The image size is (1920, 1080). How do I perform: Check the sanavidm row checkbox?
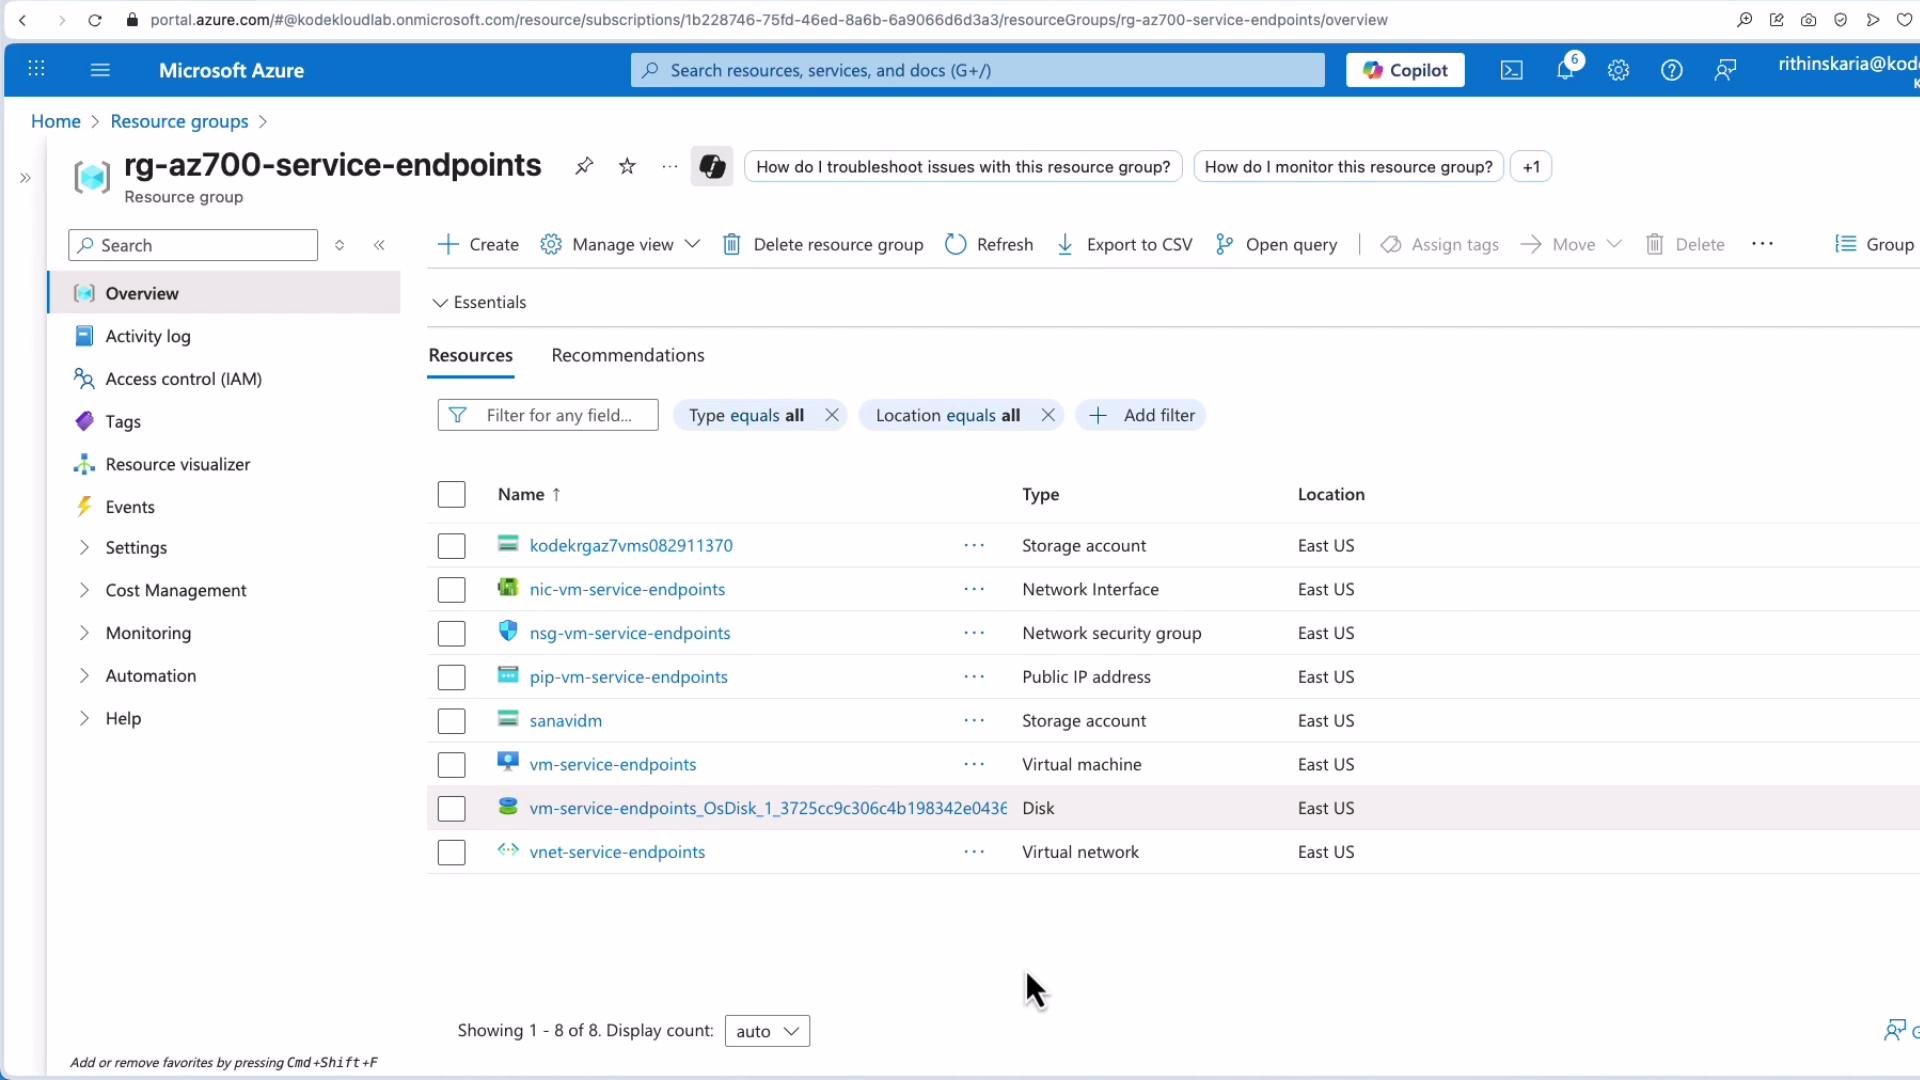point(451,720)
